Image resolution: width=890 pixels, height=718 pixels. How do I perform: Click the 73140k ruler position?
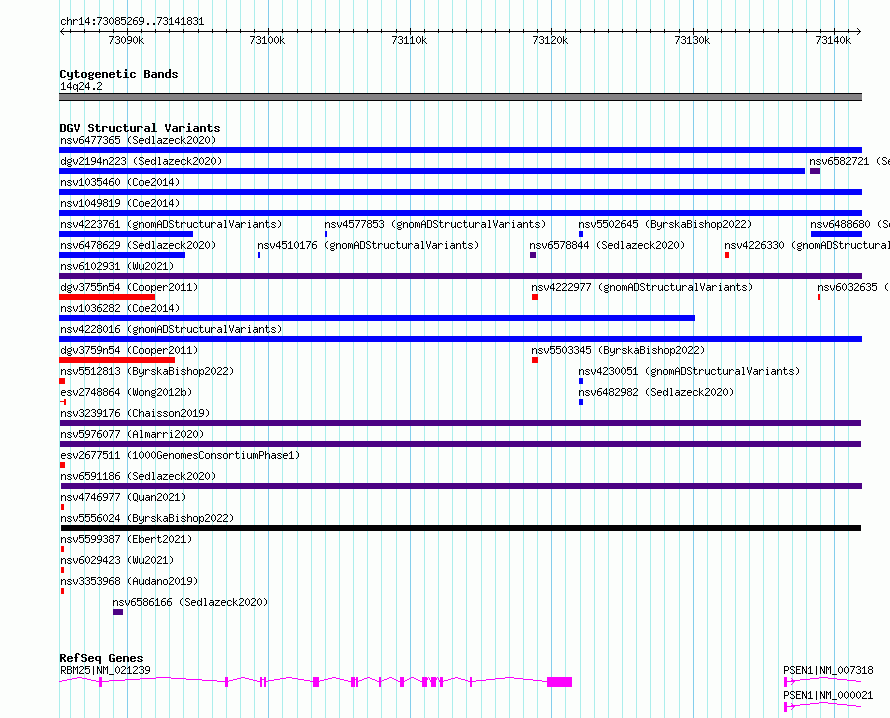(x=833, y=40)
